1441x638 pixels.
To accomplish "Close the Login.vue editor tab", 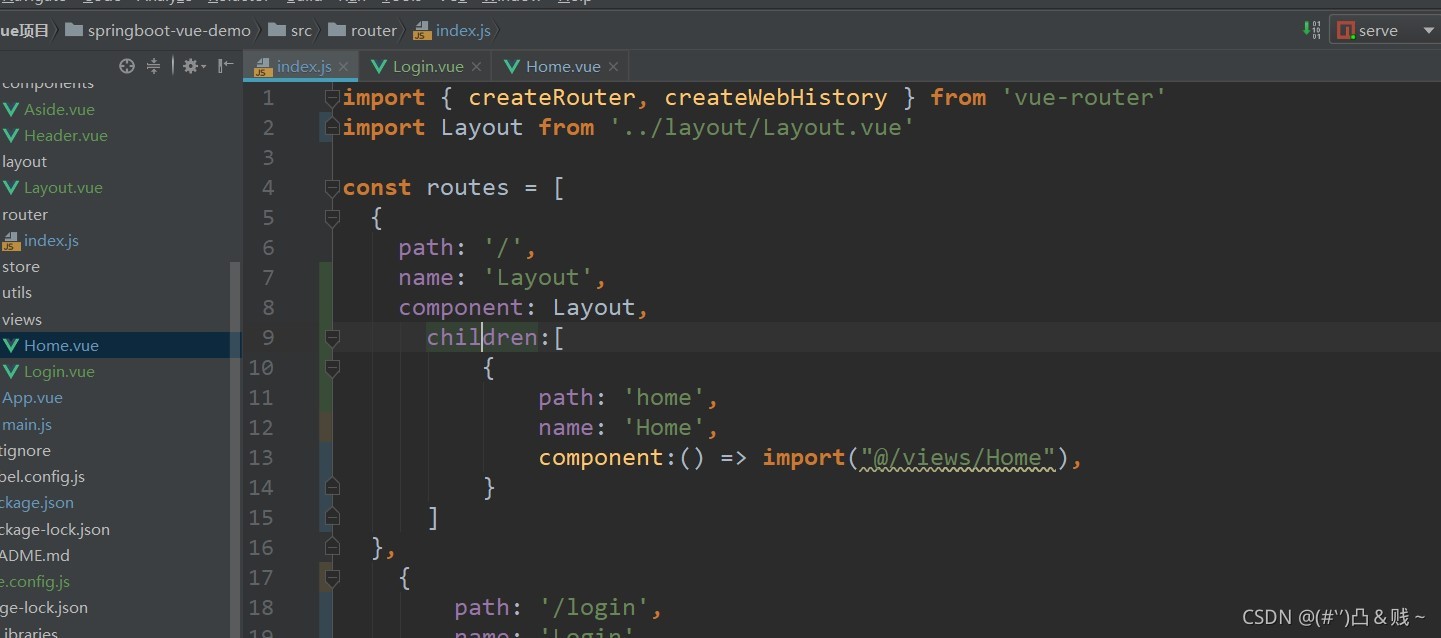I will click(x=476, y=66).
